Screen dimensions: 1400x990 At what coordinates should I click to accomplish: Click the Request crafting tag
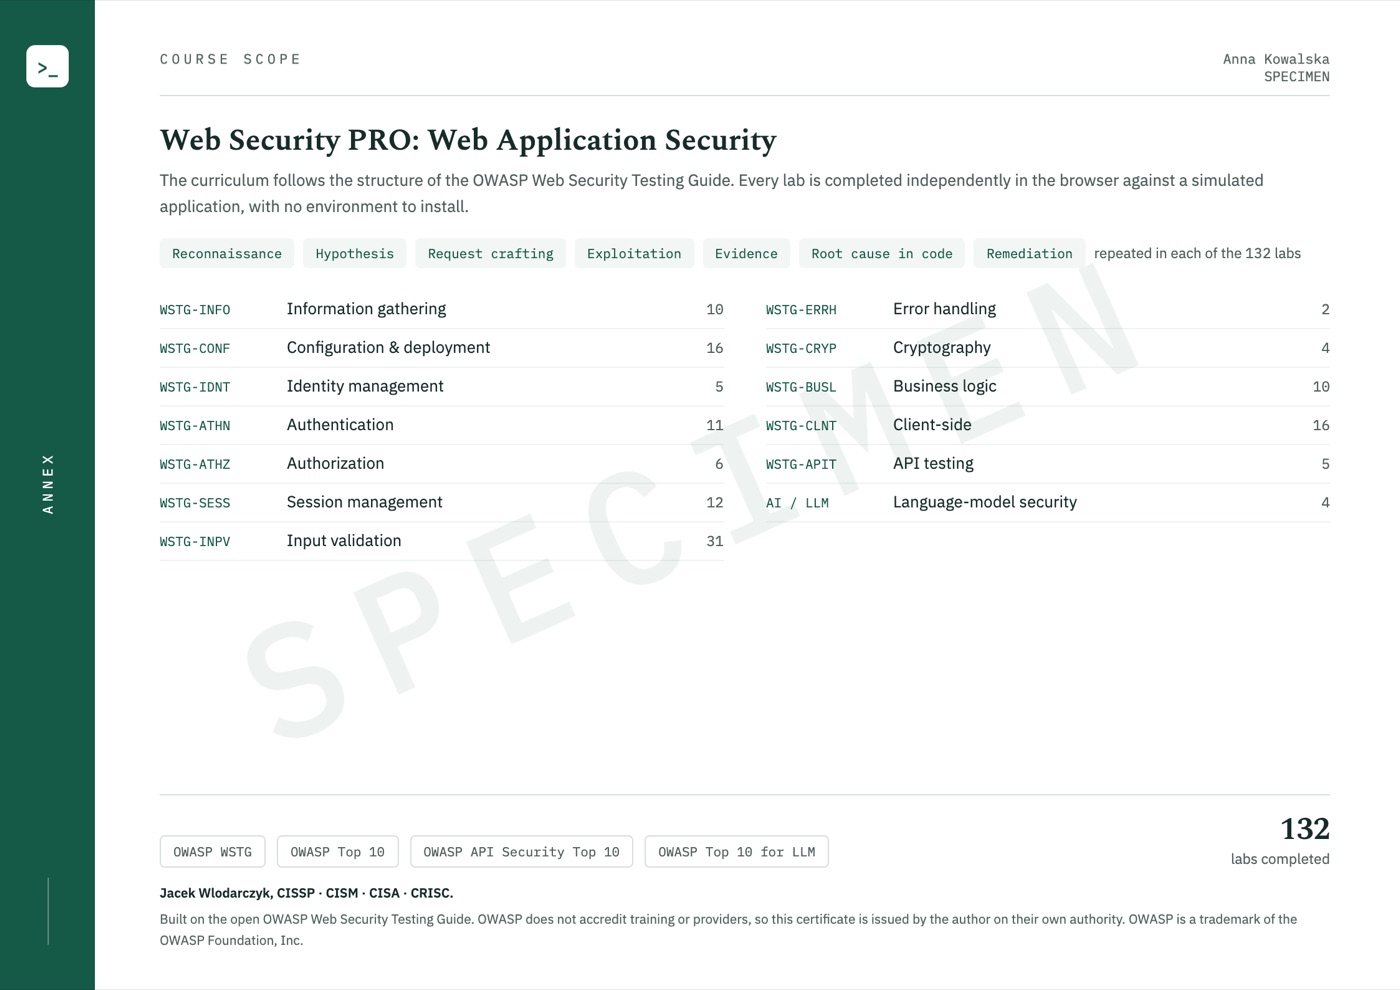point(490,253)
